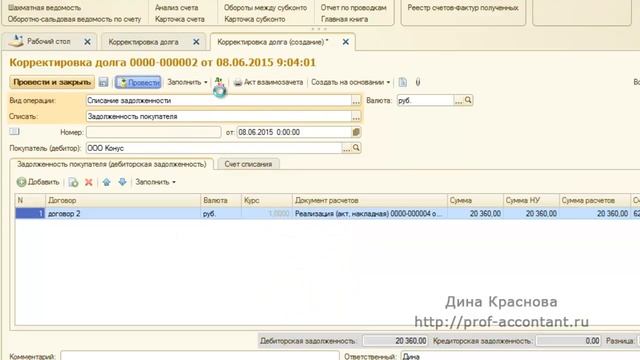The height and width of the screenshot is (360, 640).
Task: Click the date field 08.06.2015
Action: tap(294, 132)
